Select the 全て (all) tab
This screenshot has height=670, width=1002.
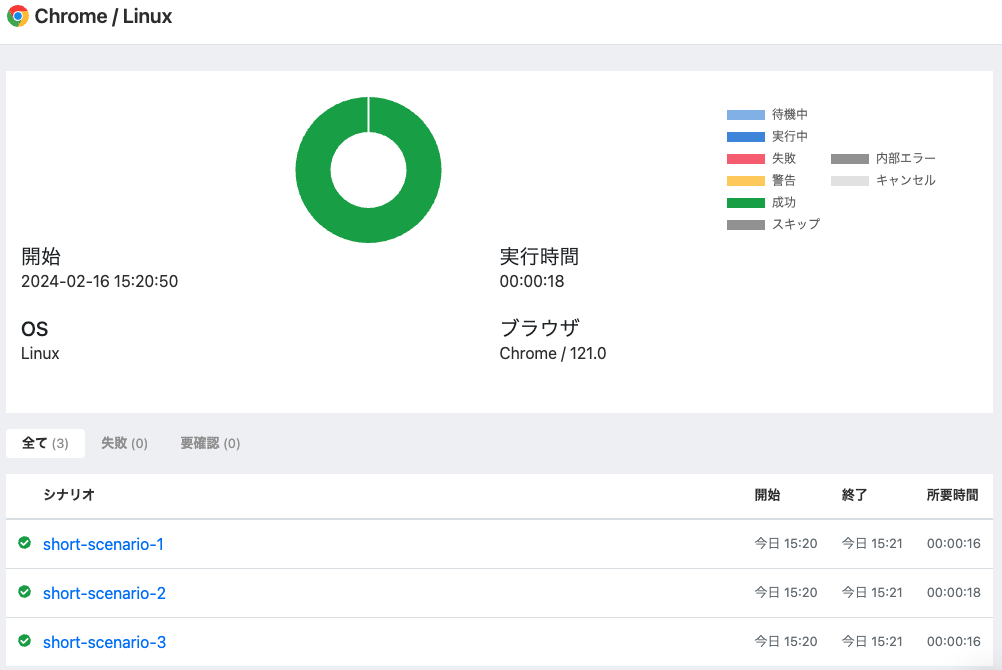click(x=45, y=443)
